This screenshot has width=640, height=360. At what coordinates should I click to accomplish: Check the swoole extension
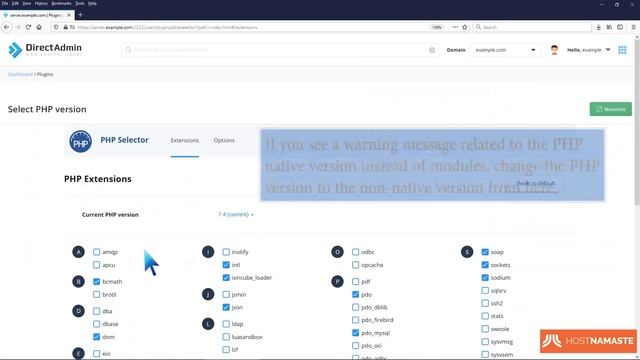(x=485, y=329)
